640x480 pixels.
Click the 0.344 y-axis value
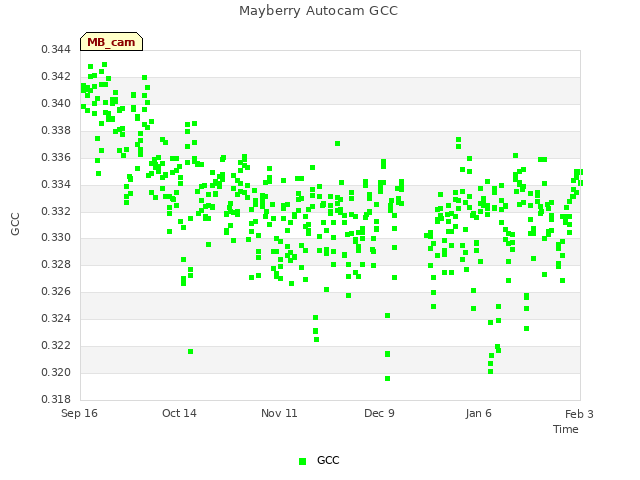point(56,50)
